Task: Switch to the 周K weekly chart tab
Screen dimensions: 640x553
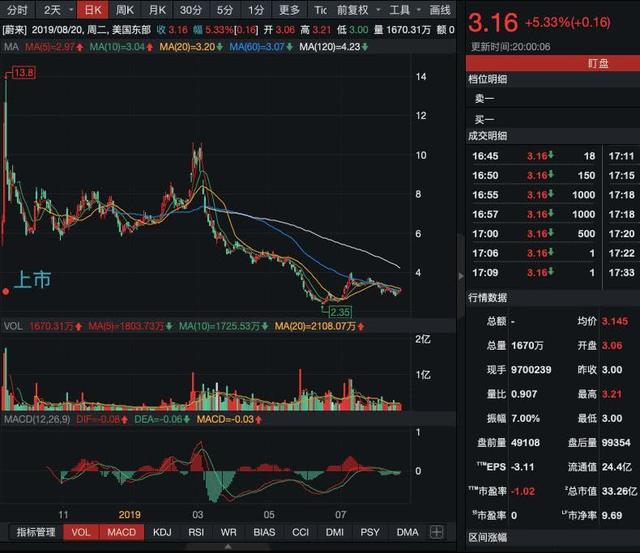Action: [x=125, y=9]
